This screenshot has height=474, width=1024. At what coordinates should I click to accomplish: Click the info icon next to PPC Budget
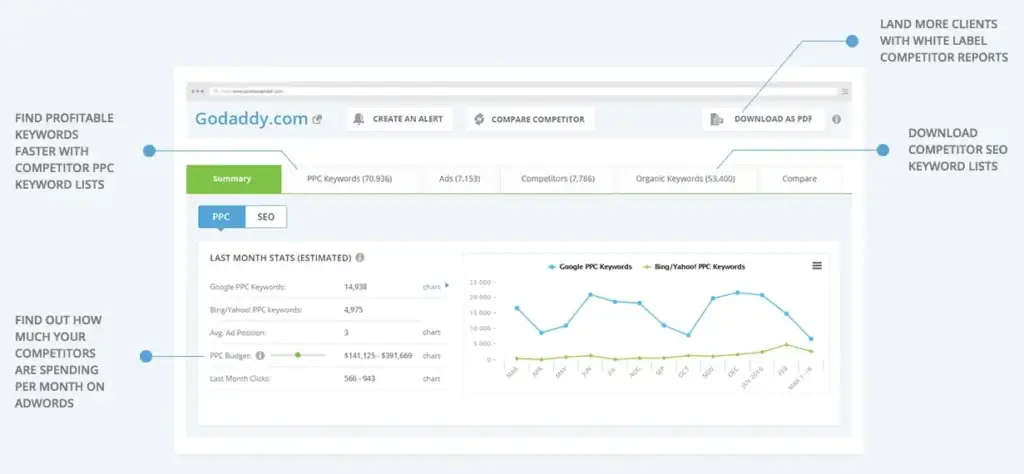click(260, 355)
